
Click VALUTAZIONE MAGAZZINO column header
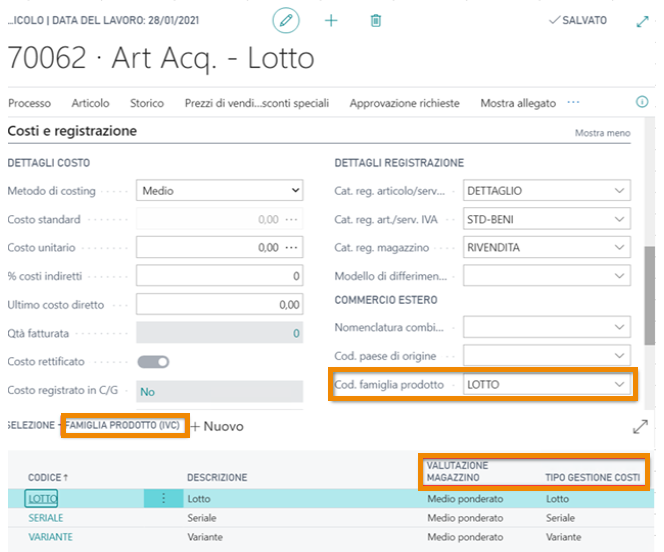pos(457,472)
